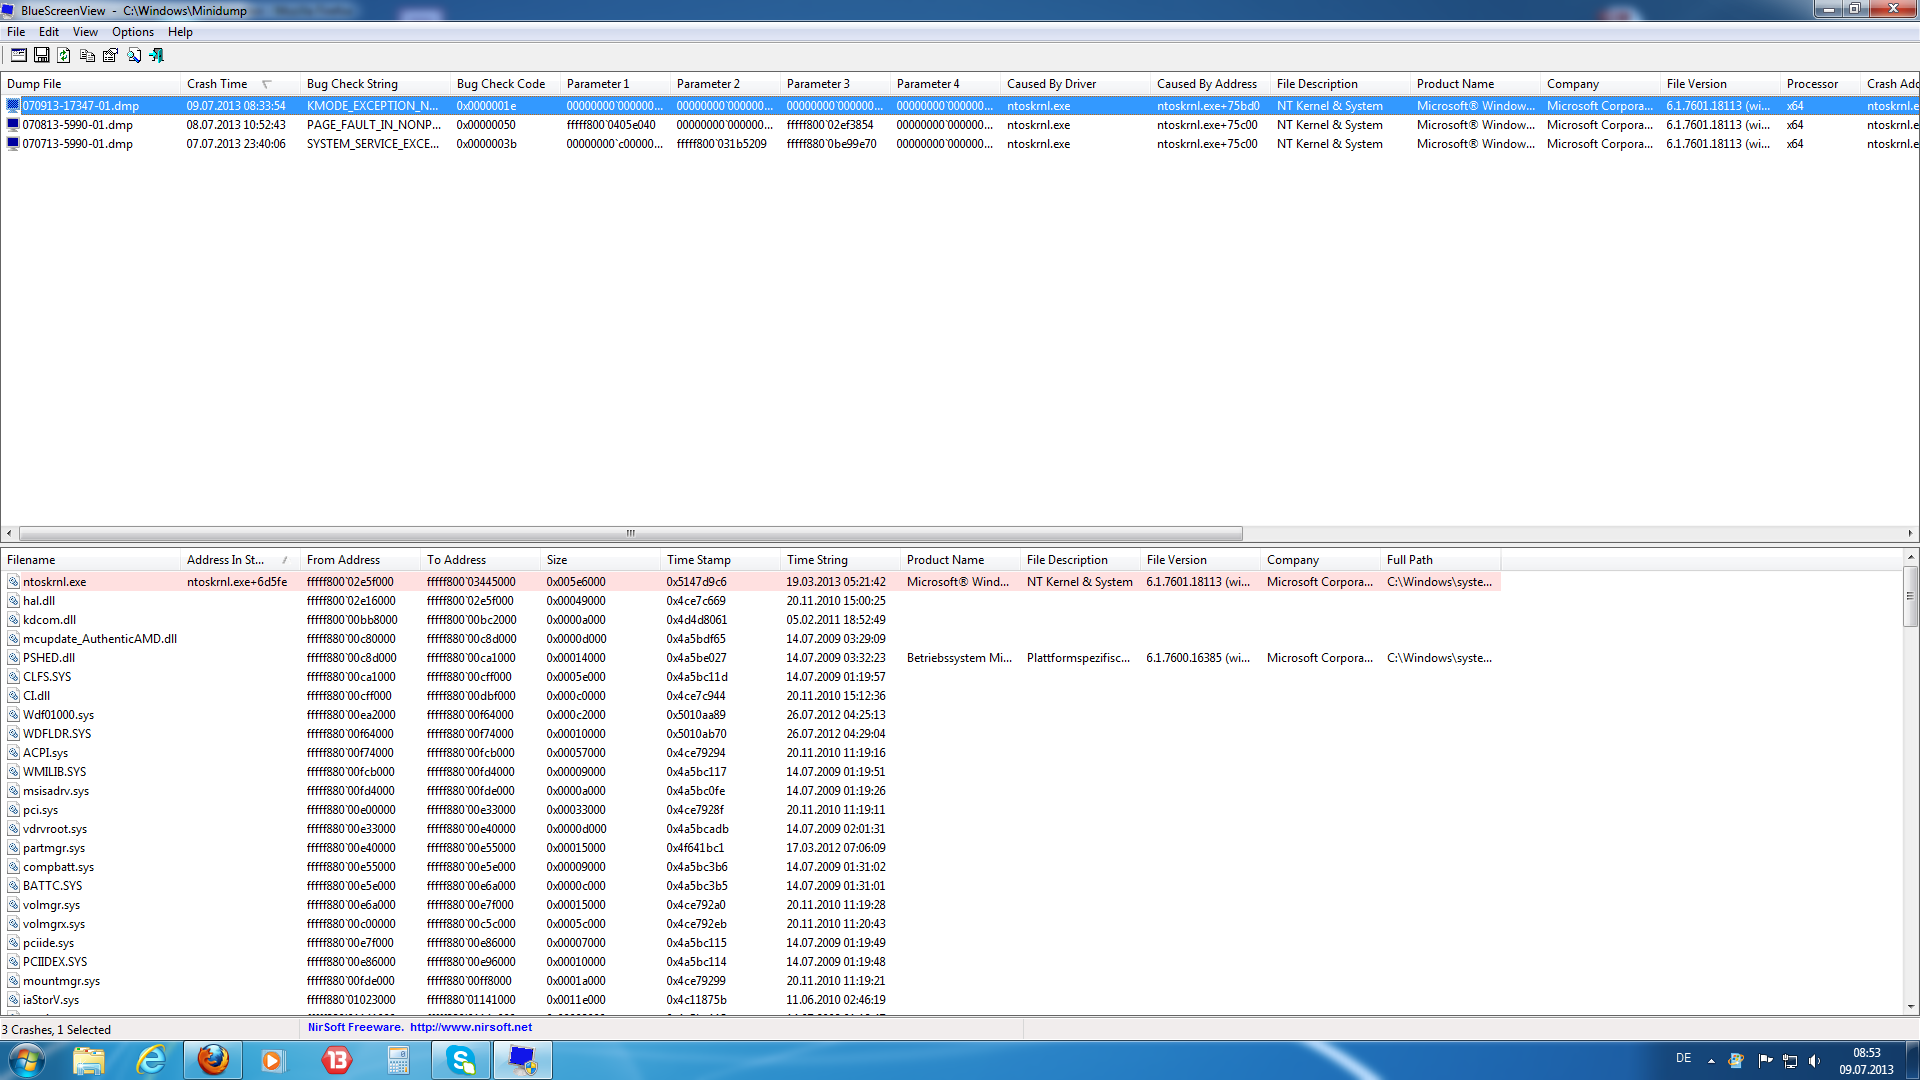Image resolution: width=1920 pixels, height=1080 pixels.
Task: Click the lower pane scroll-down arrow
Action: [x=1910, y=1006]
